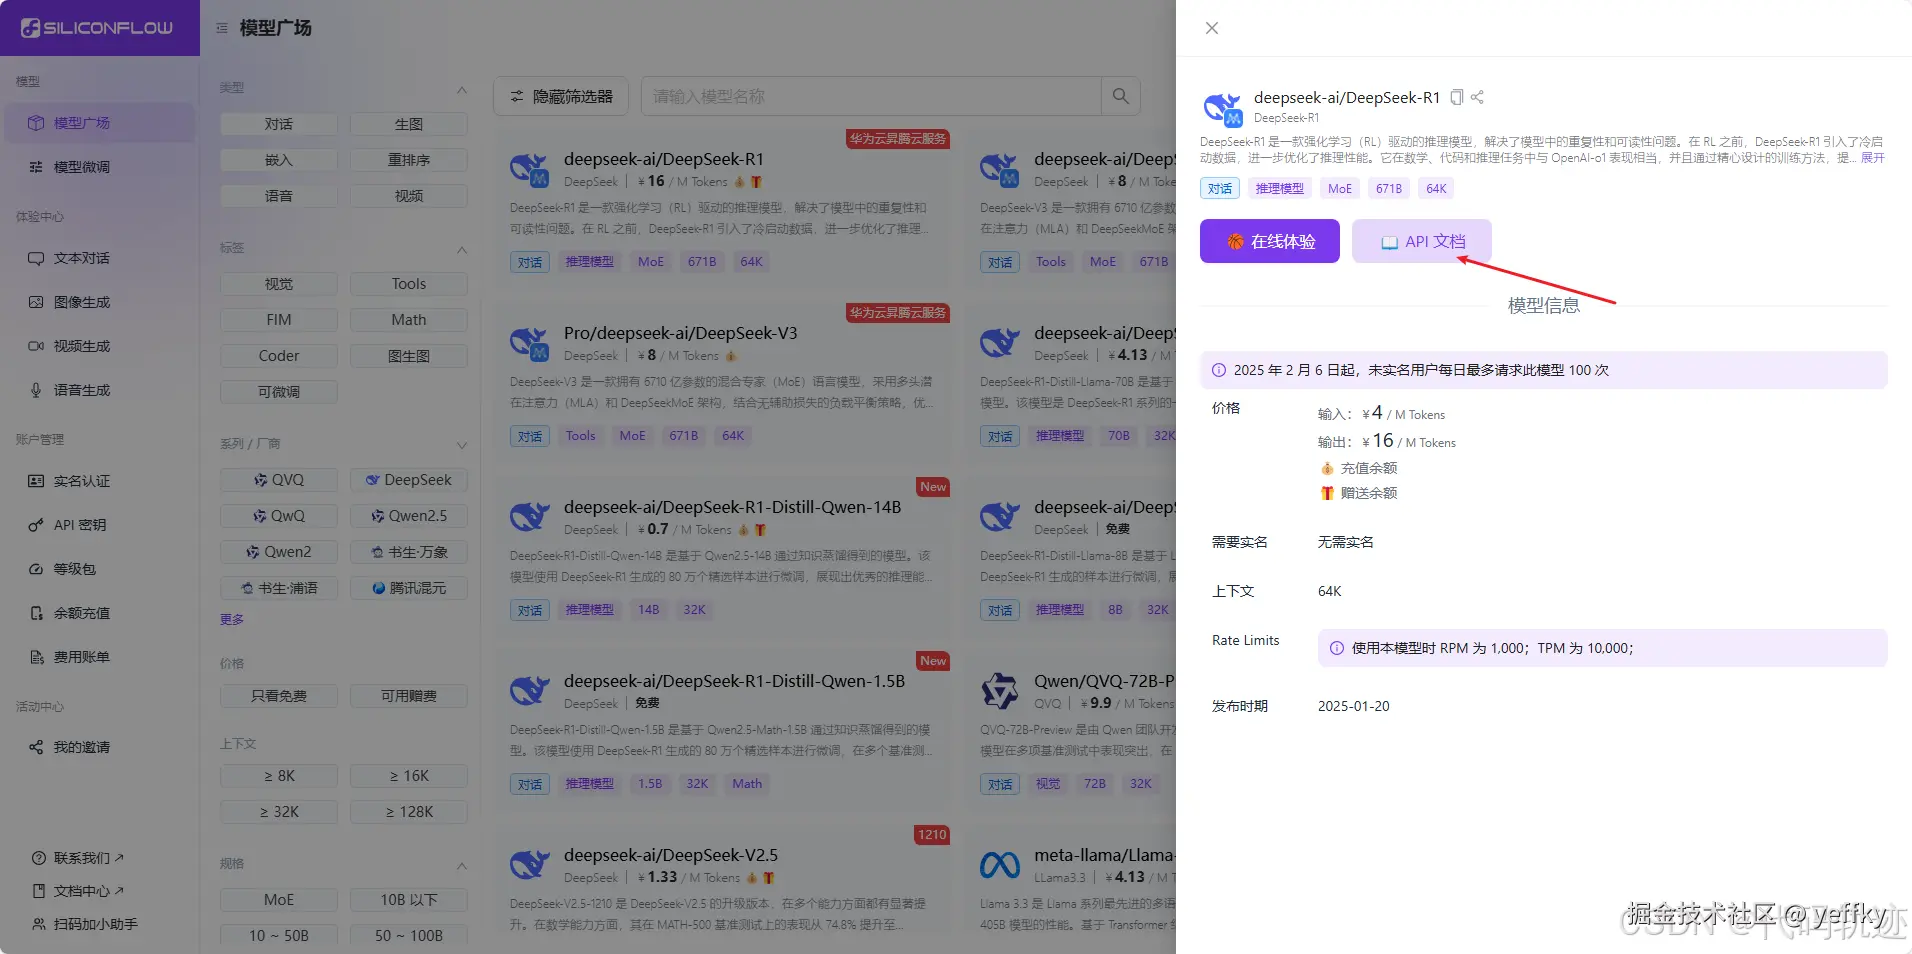Viewport: 1912px width, 954px height.
Task: Toggle the 视觉 tag filter
Action: 279,284
